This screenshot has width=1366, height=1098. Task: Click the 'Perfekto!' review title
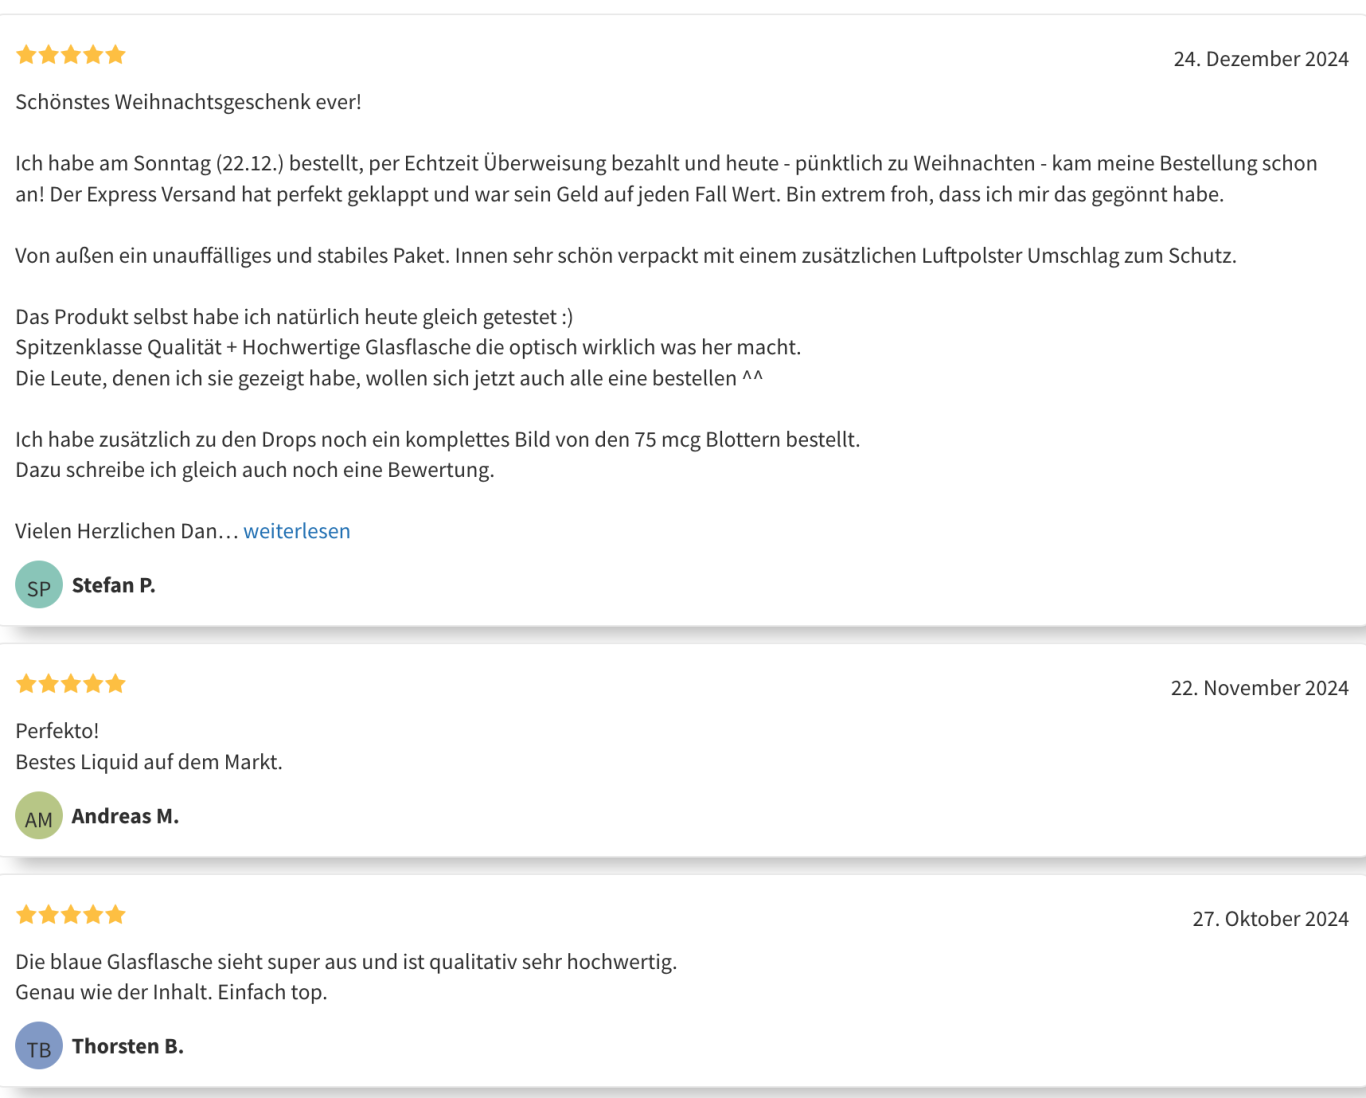click(57, 731)
